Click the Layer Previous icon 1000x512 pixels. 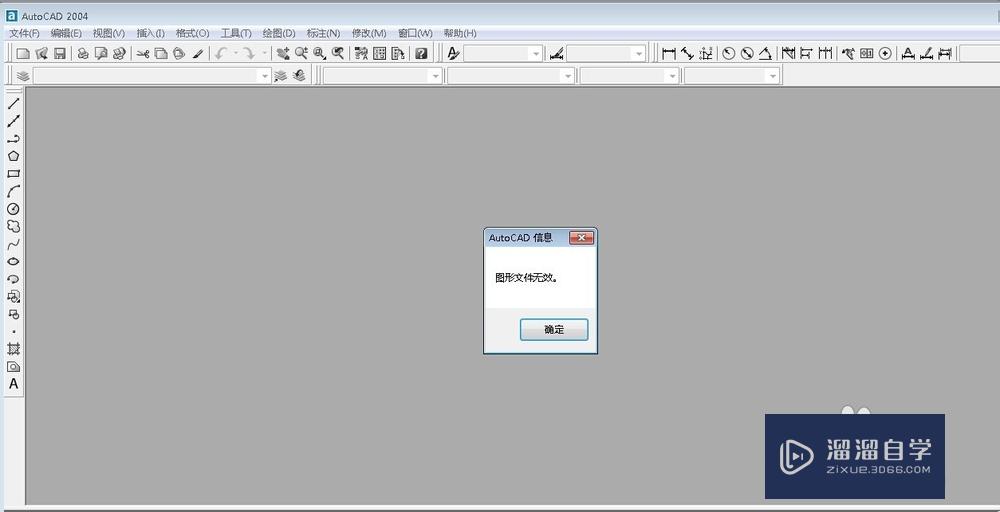(298, 76)
